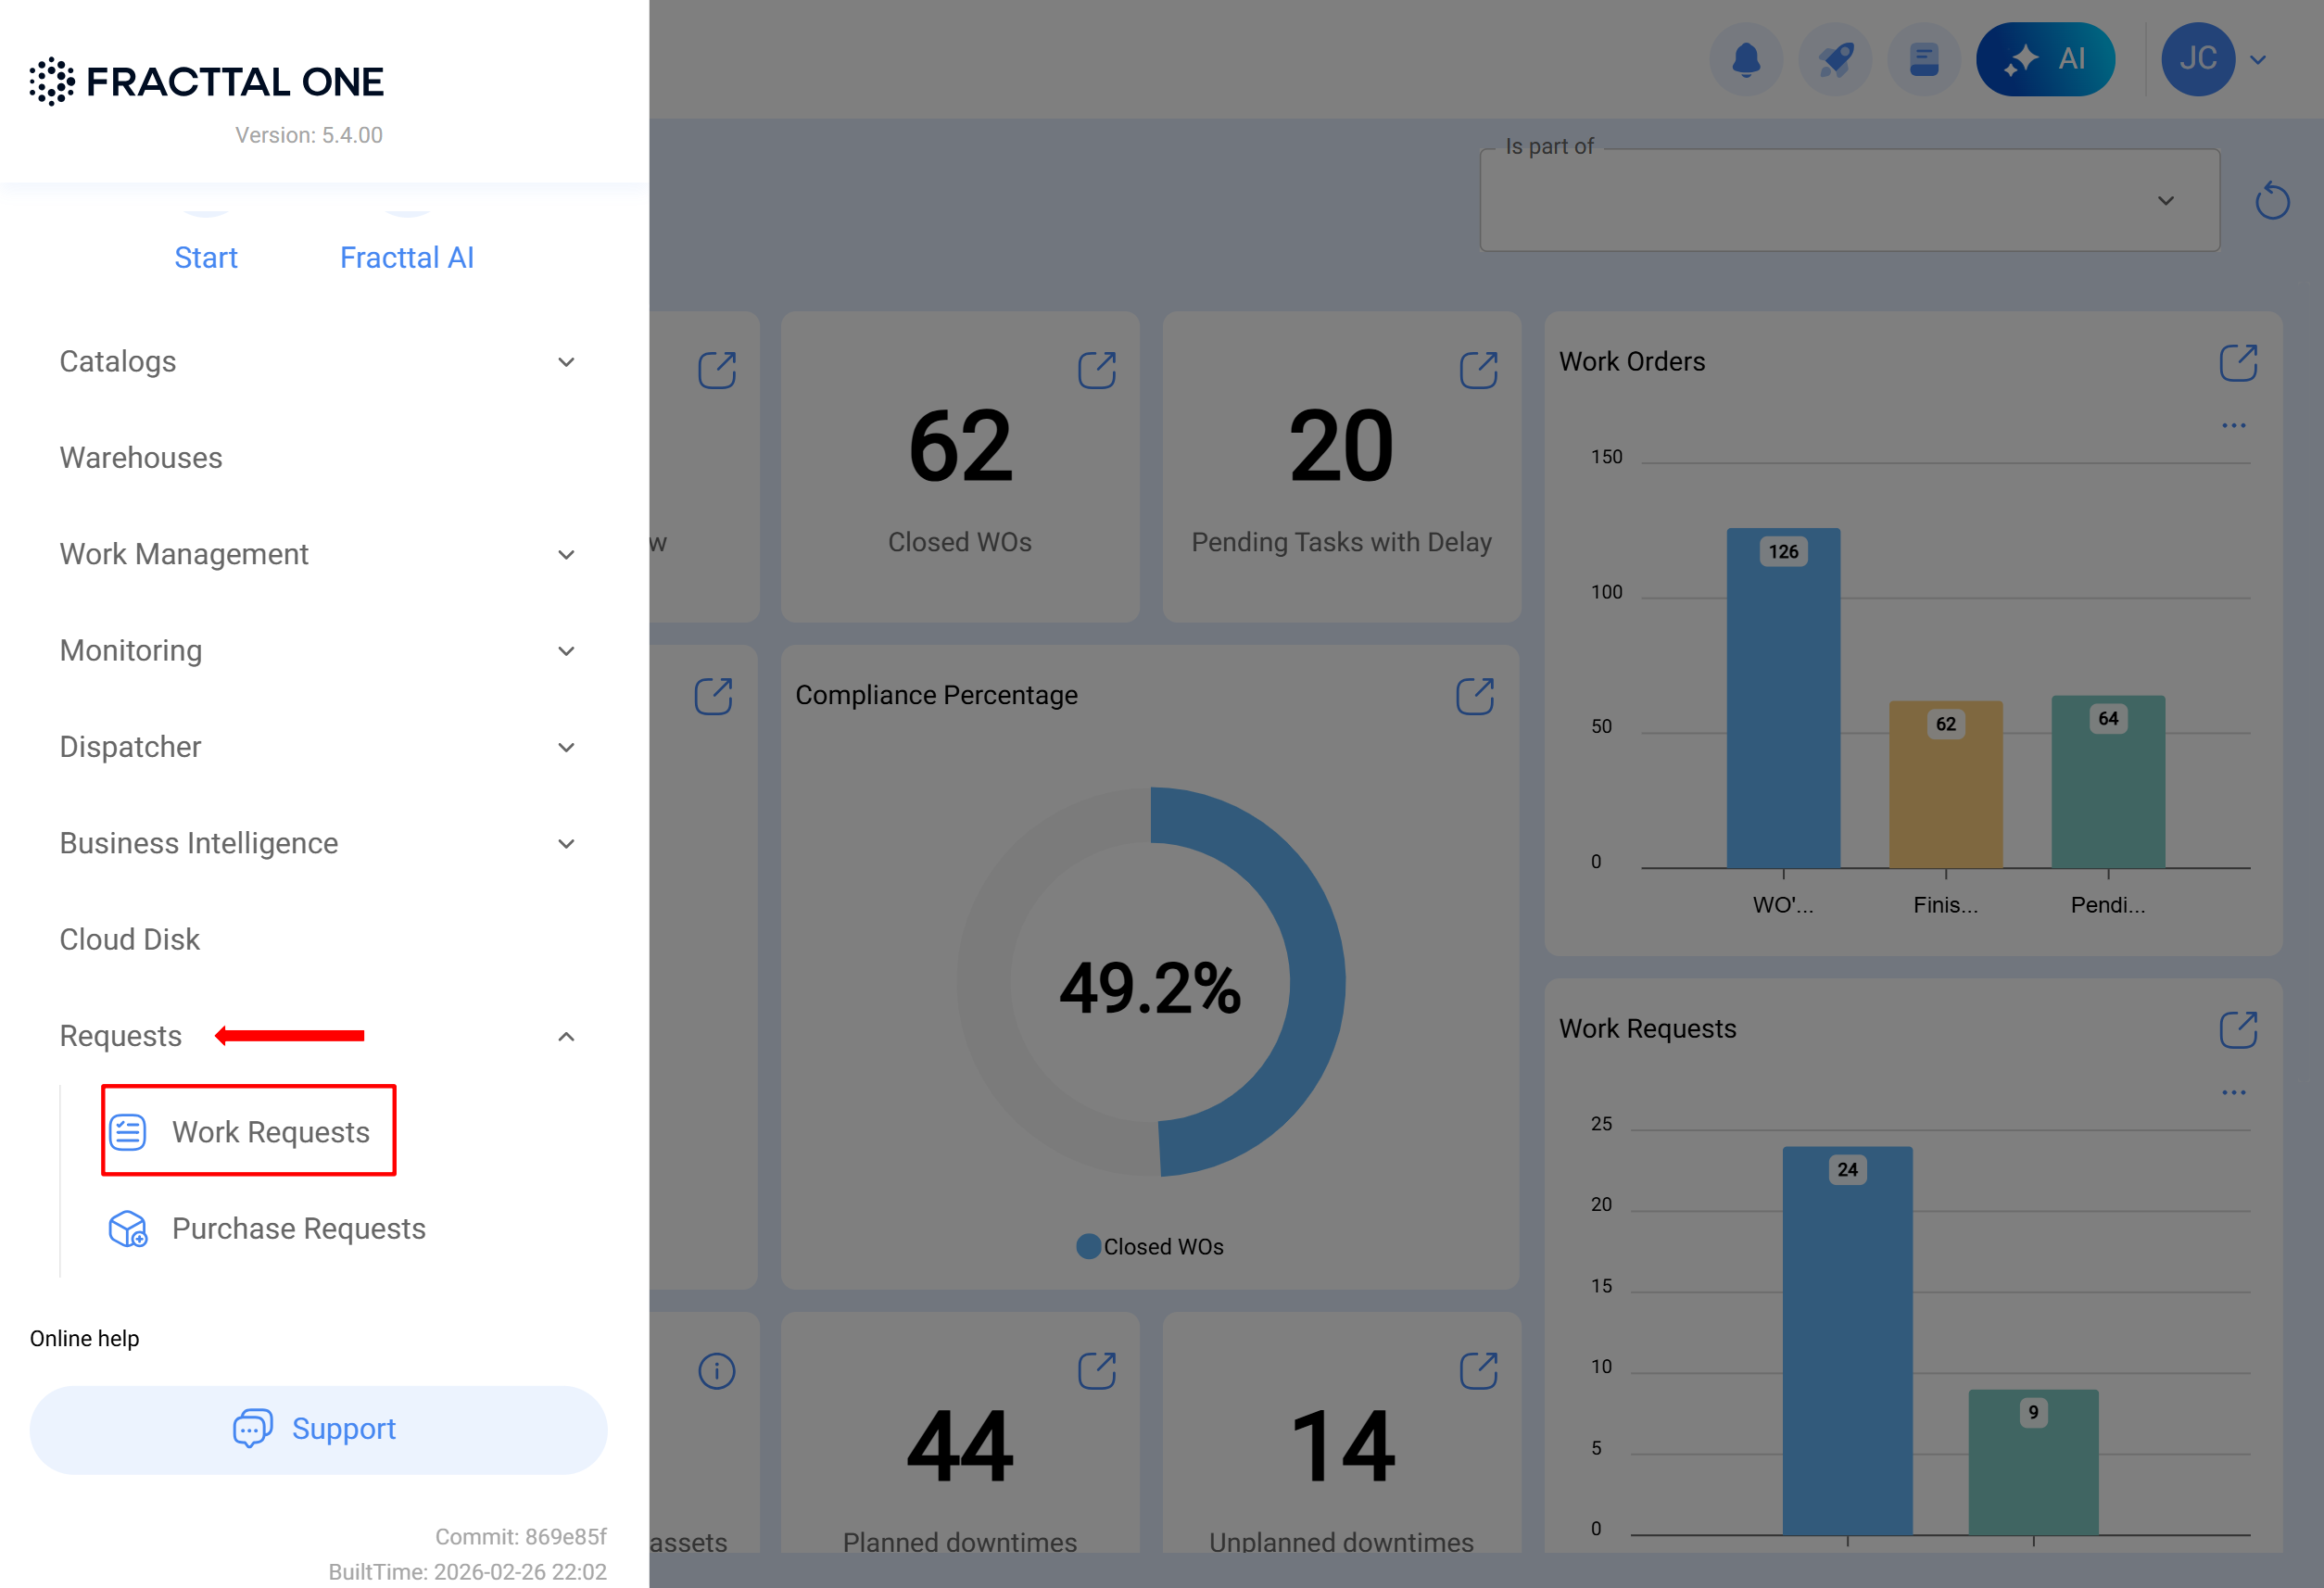Open the Fracttal AI link
This screenshot has width=2324, height=1588.
(x=406, y=258)
